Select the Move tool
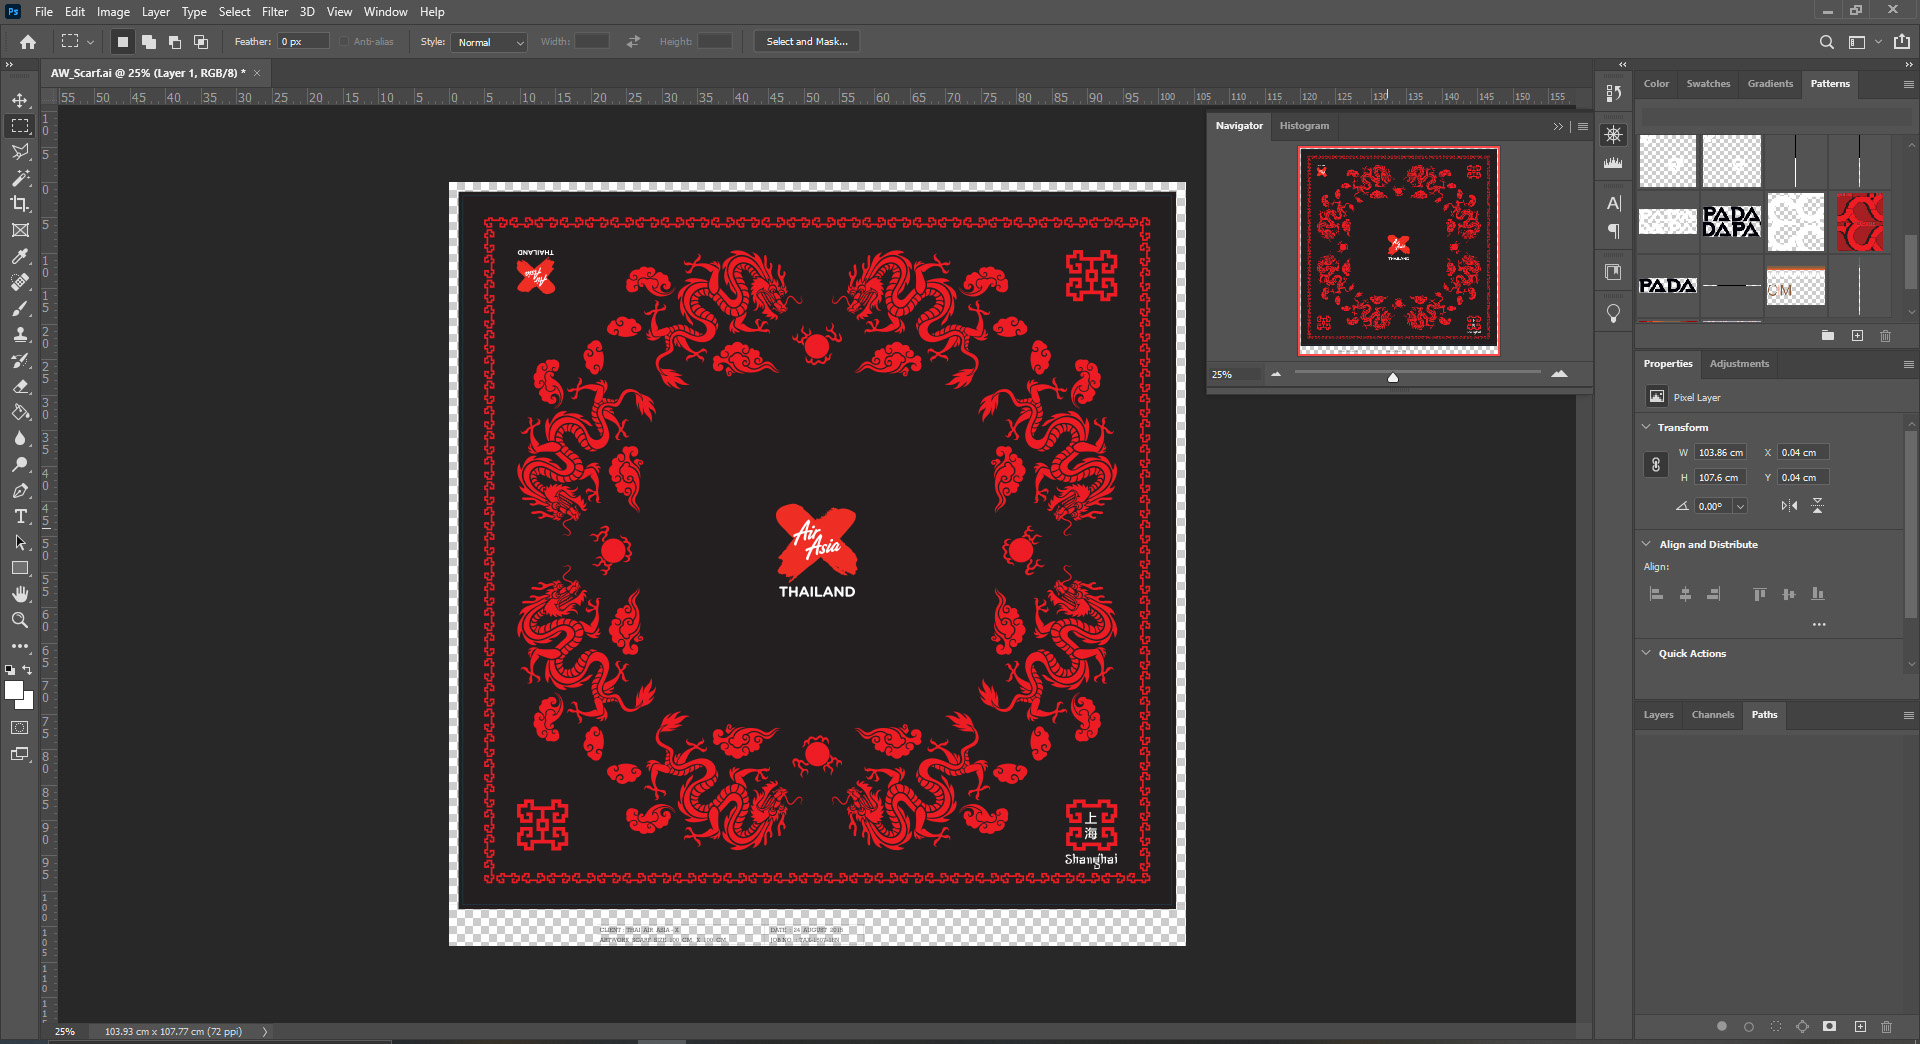1920x1044 pixels. [x=20, y=100]
